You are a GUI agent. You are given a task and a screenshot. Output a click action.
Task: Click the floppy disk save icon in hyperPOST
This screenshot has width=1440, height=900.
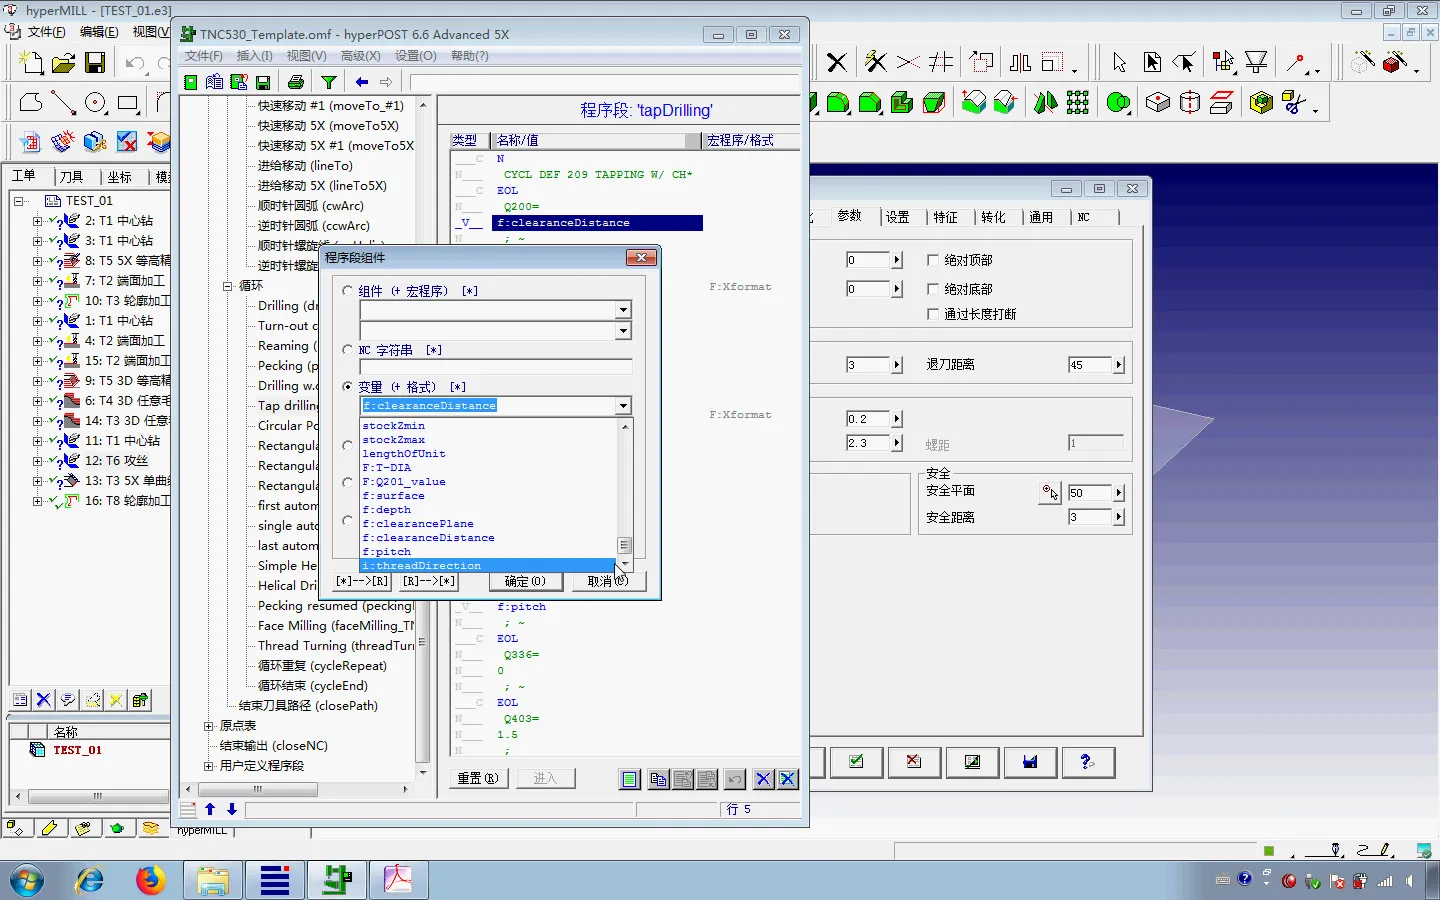point(263,82)
